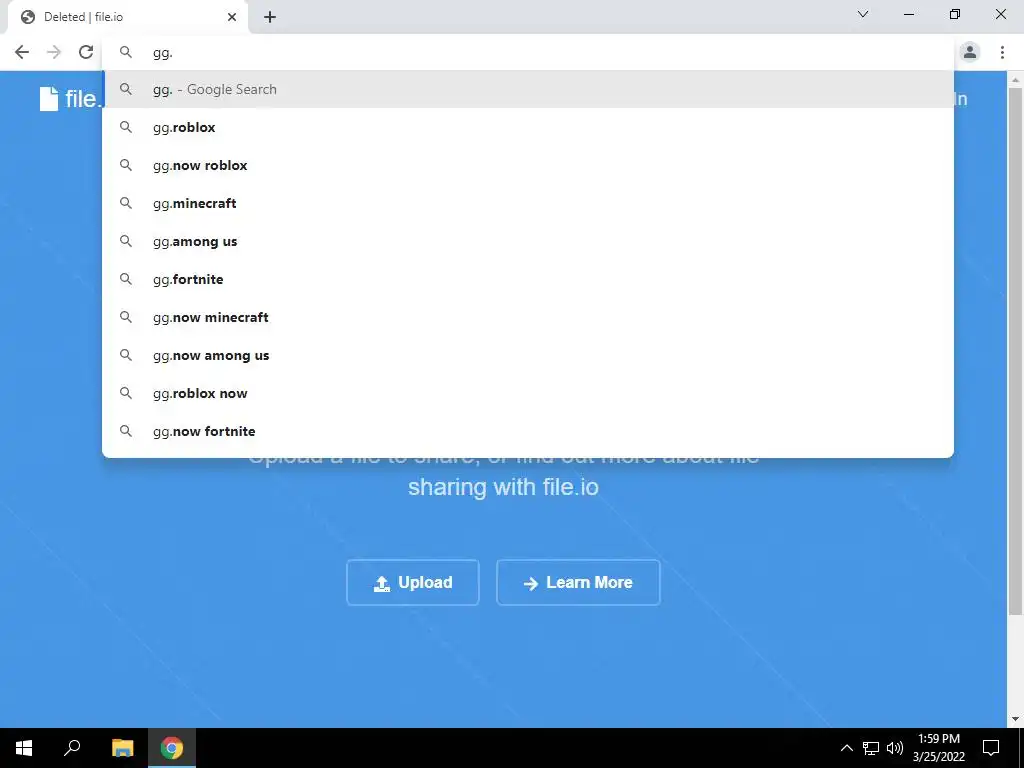Screen dimensions: 1024x768
Task: Open Windows taskbar search
Action: (x=72, y=748)
